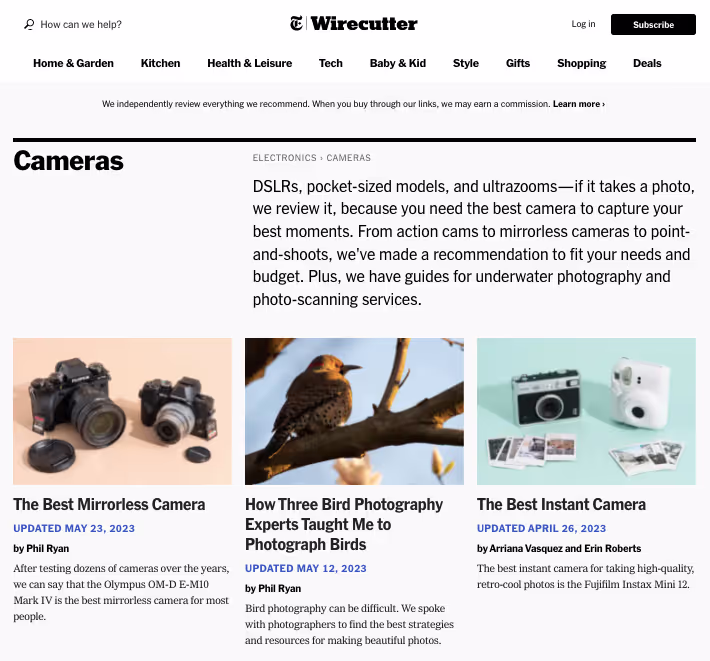The width and height of the screenshot is (710, 661).
Task: Open the Baby & Kid menu
Action: [398, 63]
